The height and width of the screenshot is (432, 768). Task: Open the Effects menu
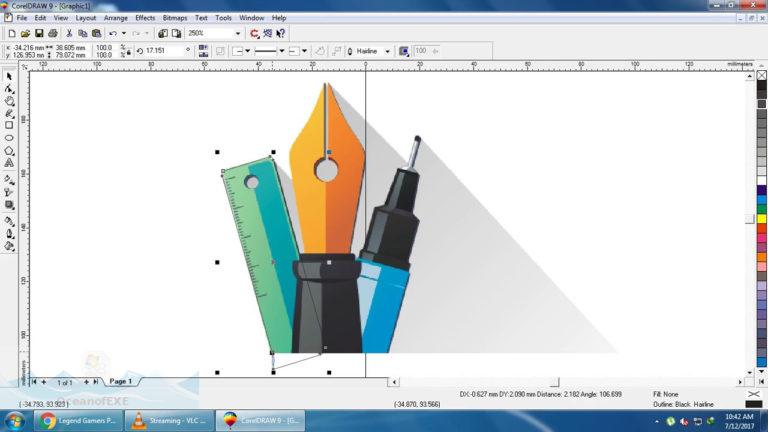tap(145, 18)
